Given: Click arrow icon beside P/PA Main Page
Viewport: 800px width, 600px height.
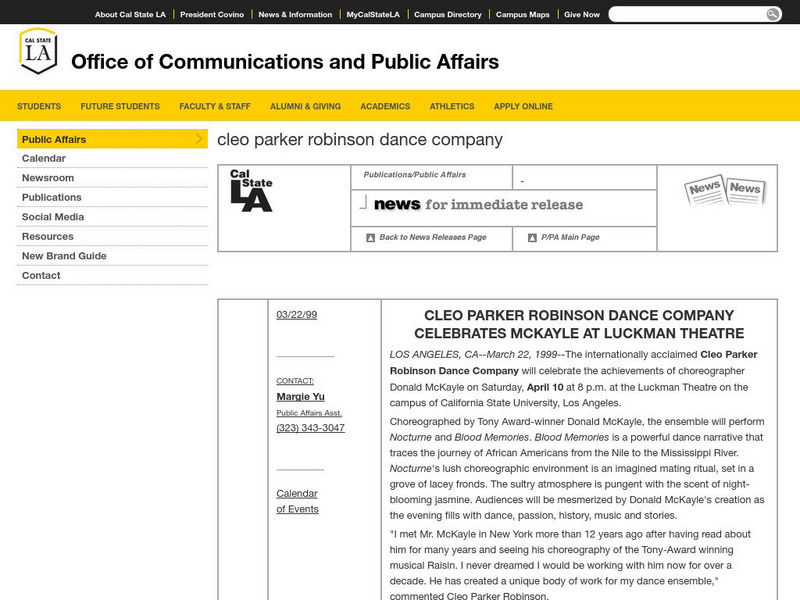Looking at the screenshot, I should 532,238.
